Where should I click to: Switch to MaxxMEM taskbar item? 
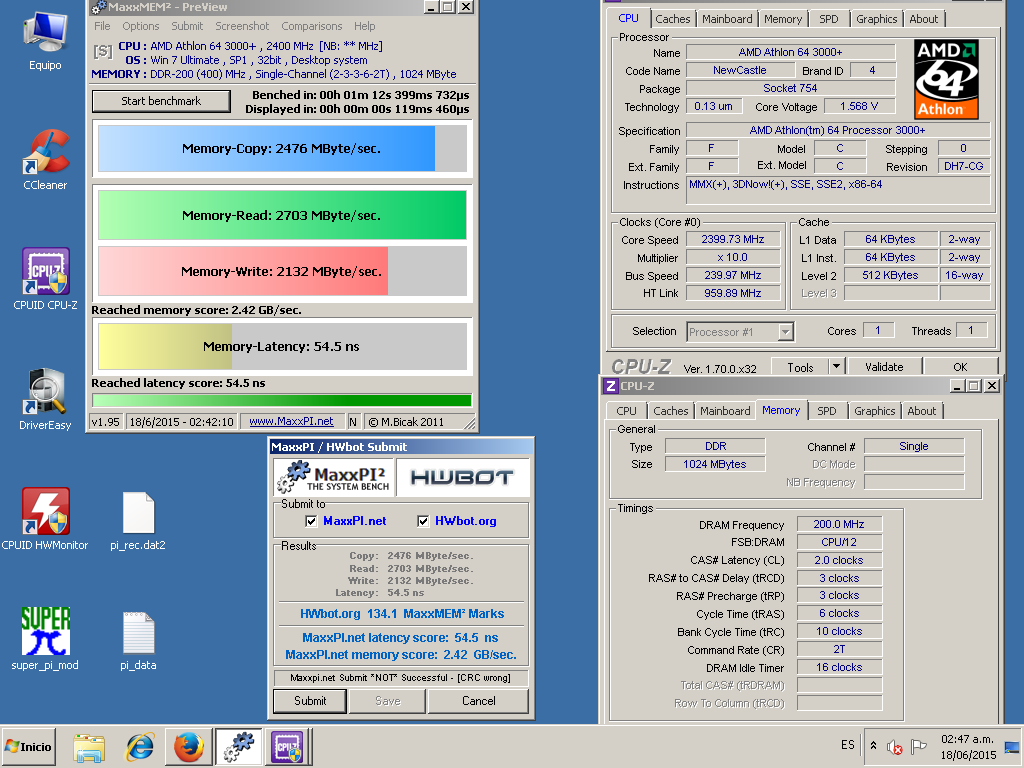pyautogui.click(x=238, y=746)
